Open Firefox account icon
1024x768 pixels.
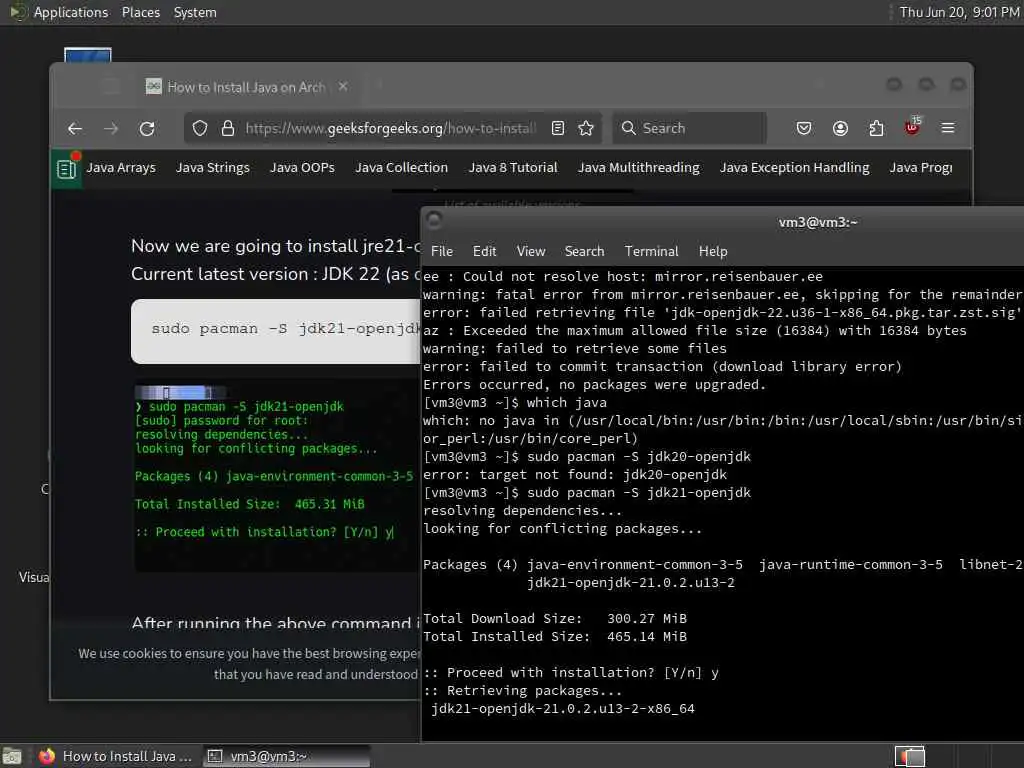[x=840, y=128]
